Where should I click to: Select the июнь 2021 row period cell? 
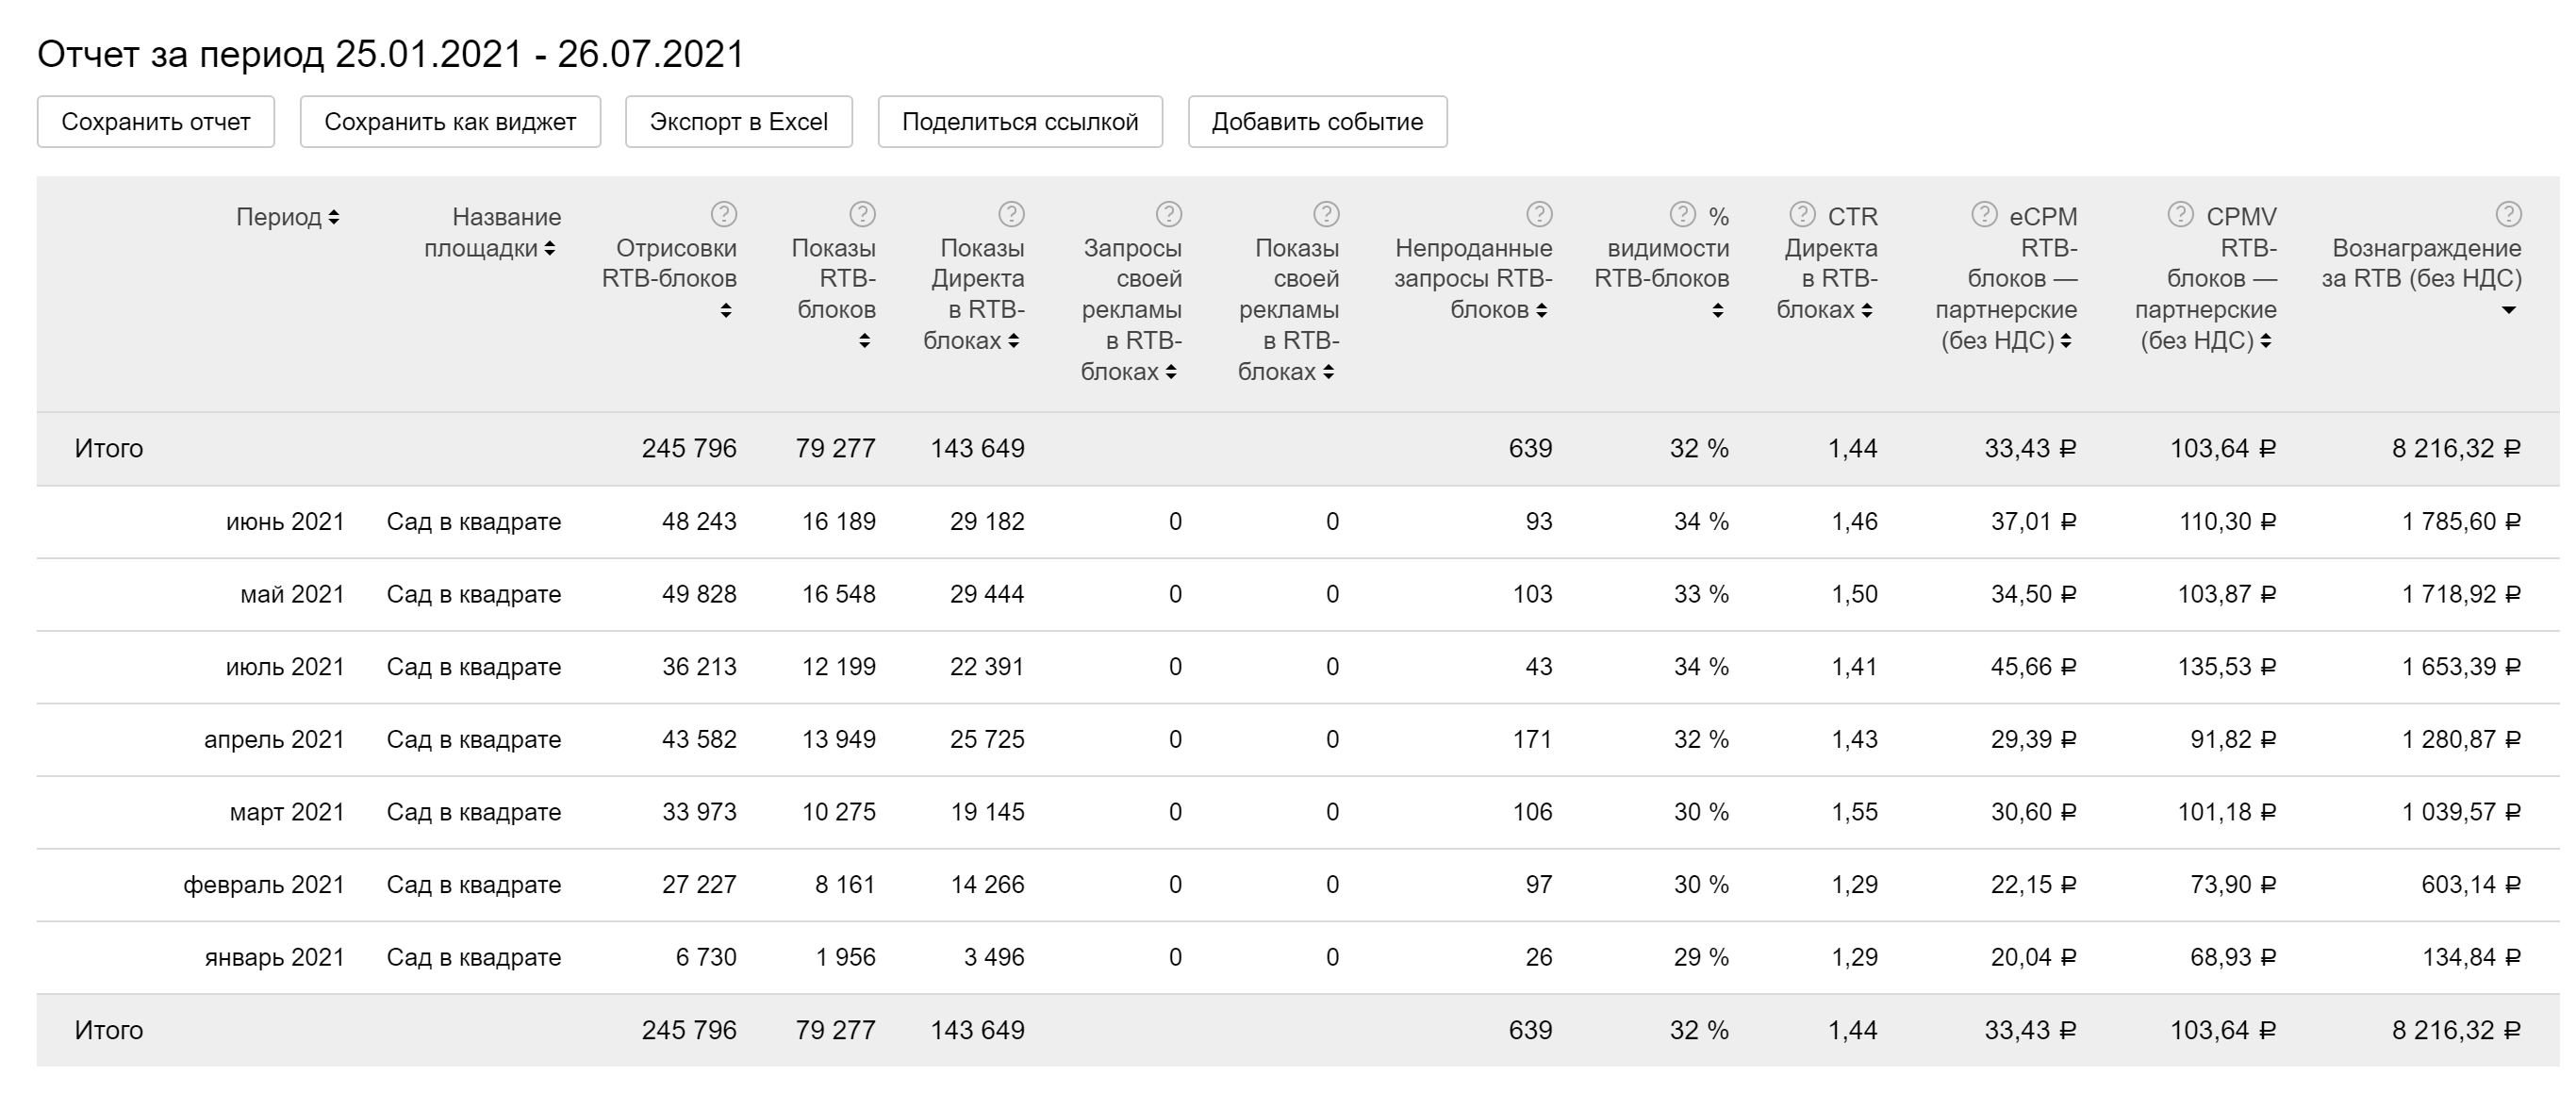click(284, 522)
